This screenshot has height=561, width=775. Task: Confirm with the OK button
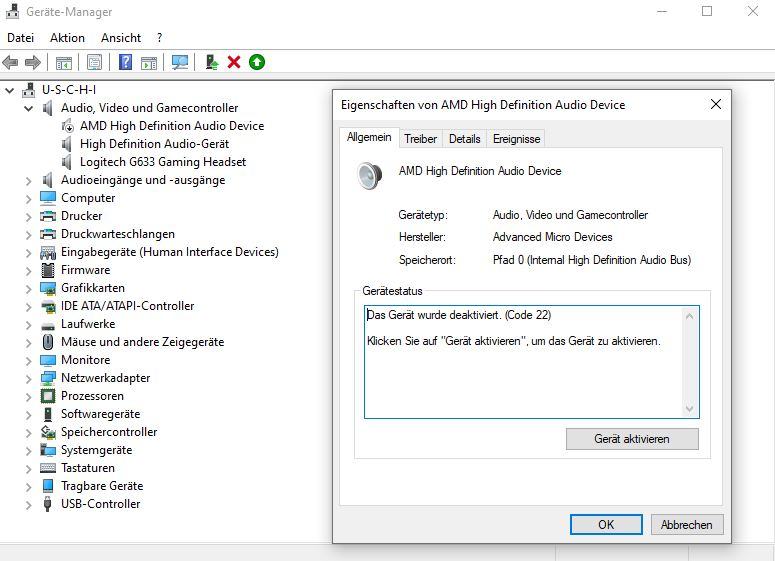[606, 524]
